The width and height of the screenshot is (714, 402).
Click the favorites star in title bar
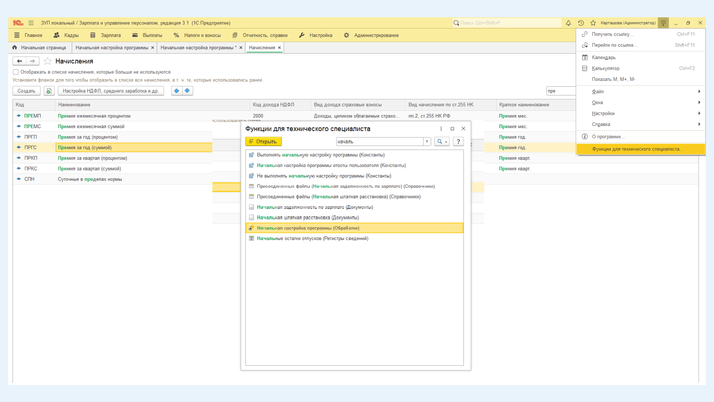pyautogui.click(x=592, y=22)
